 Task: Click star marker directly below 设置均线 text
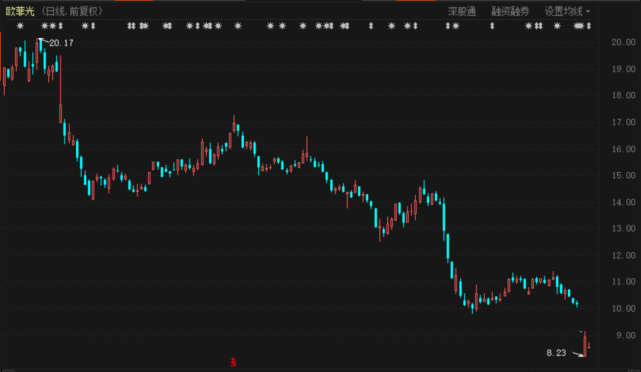point(557,26)
